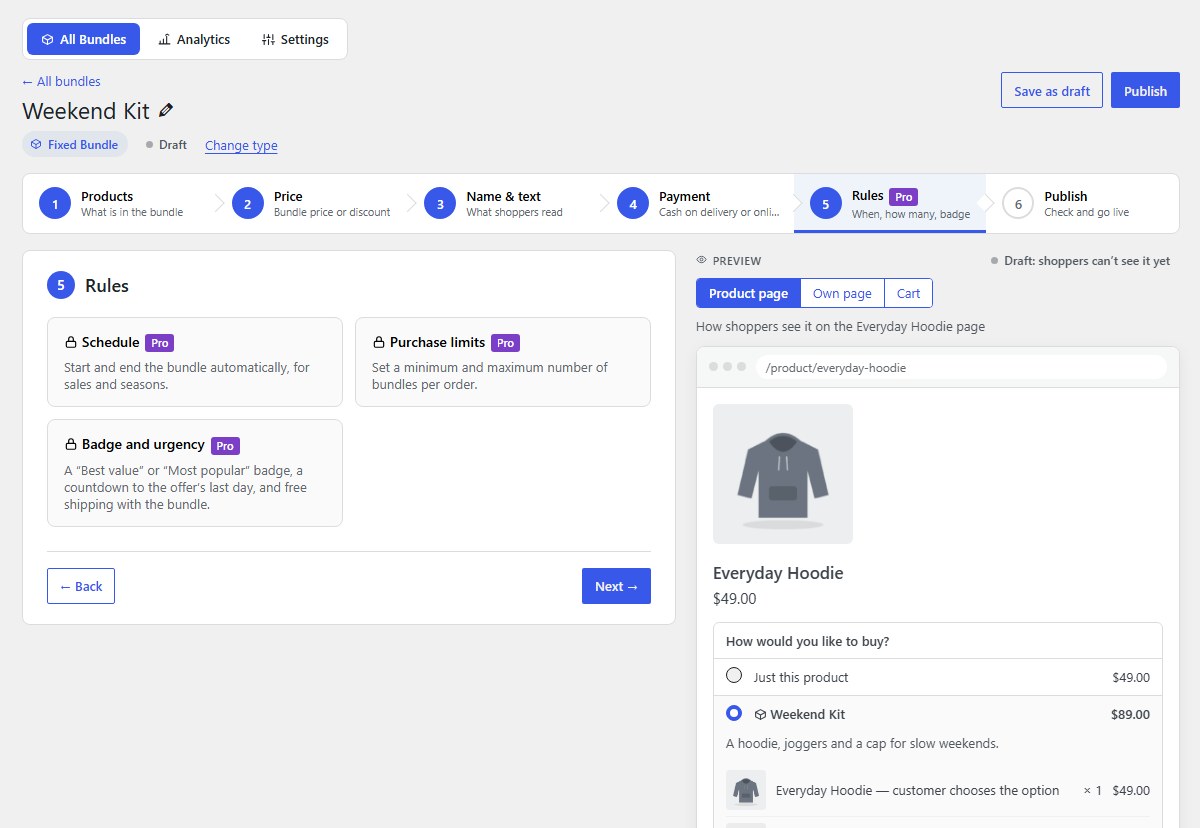
Task: Select the Just this product radio option
Action: coord(734,675)
